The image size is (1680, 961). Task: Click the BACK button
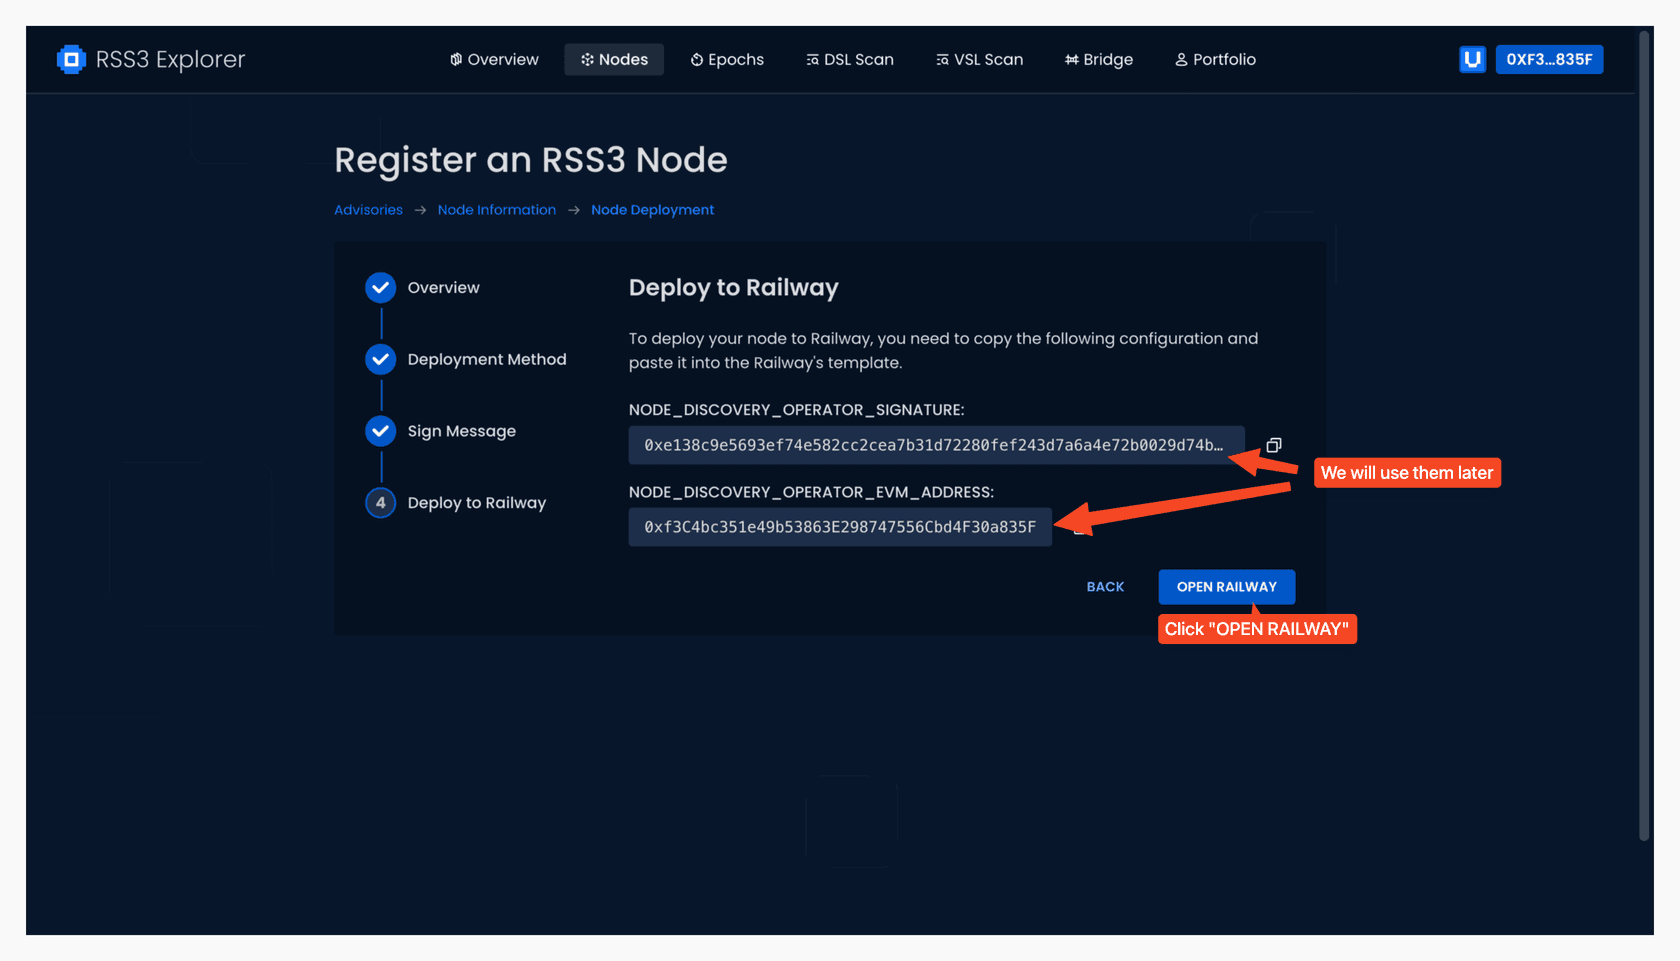pos(1105,587)
